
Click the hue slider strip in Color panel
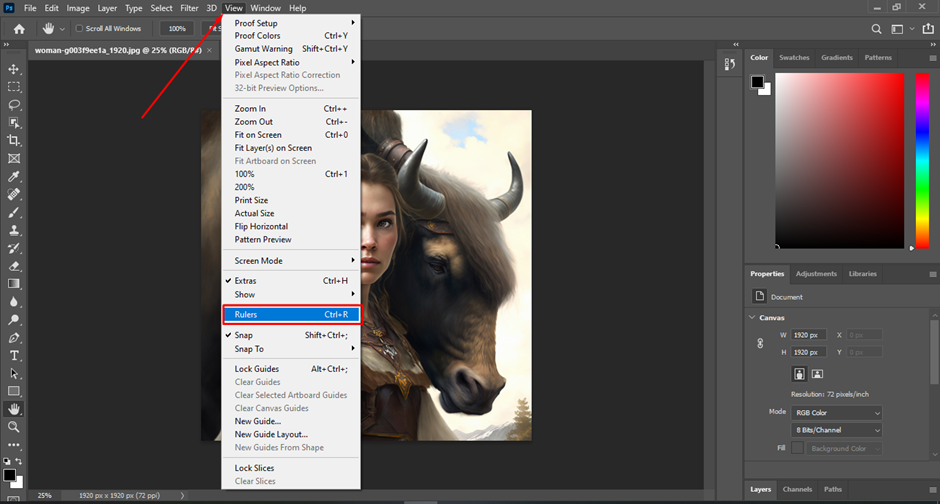(922, 160)
